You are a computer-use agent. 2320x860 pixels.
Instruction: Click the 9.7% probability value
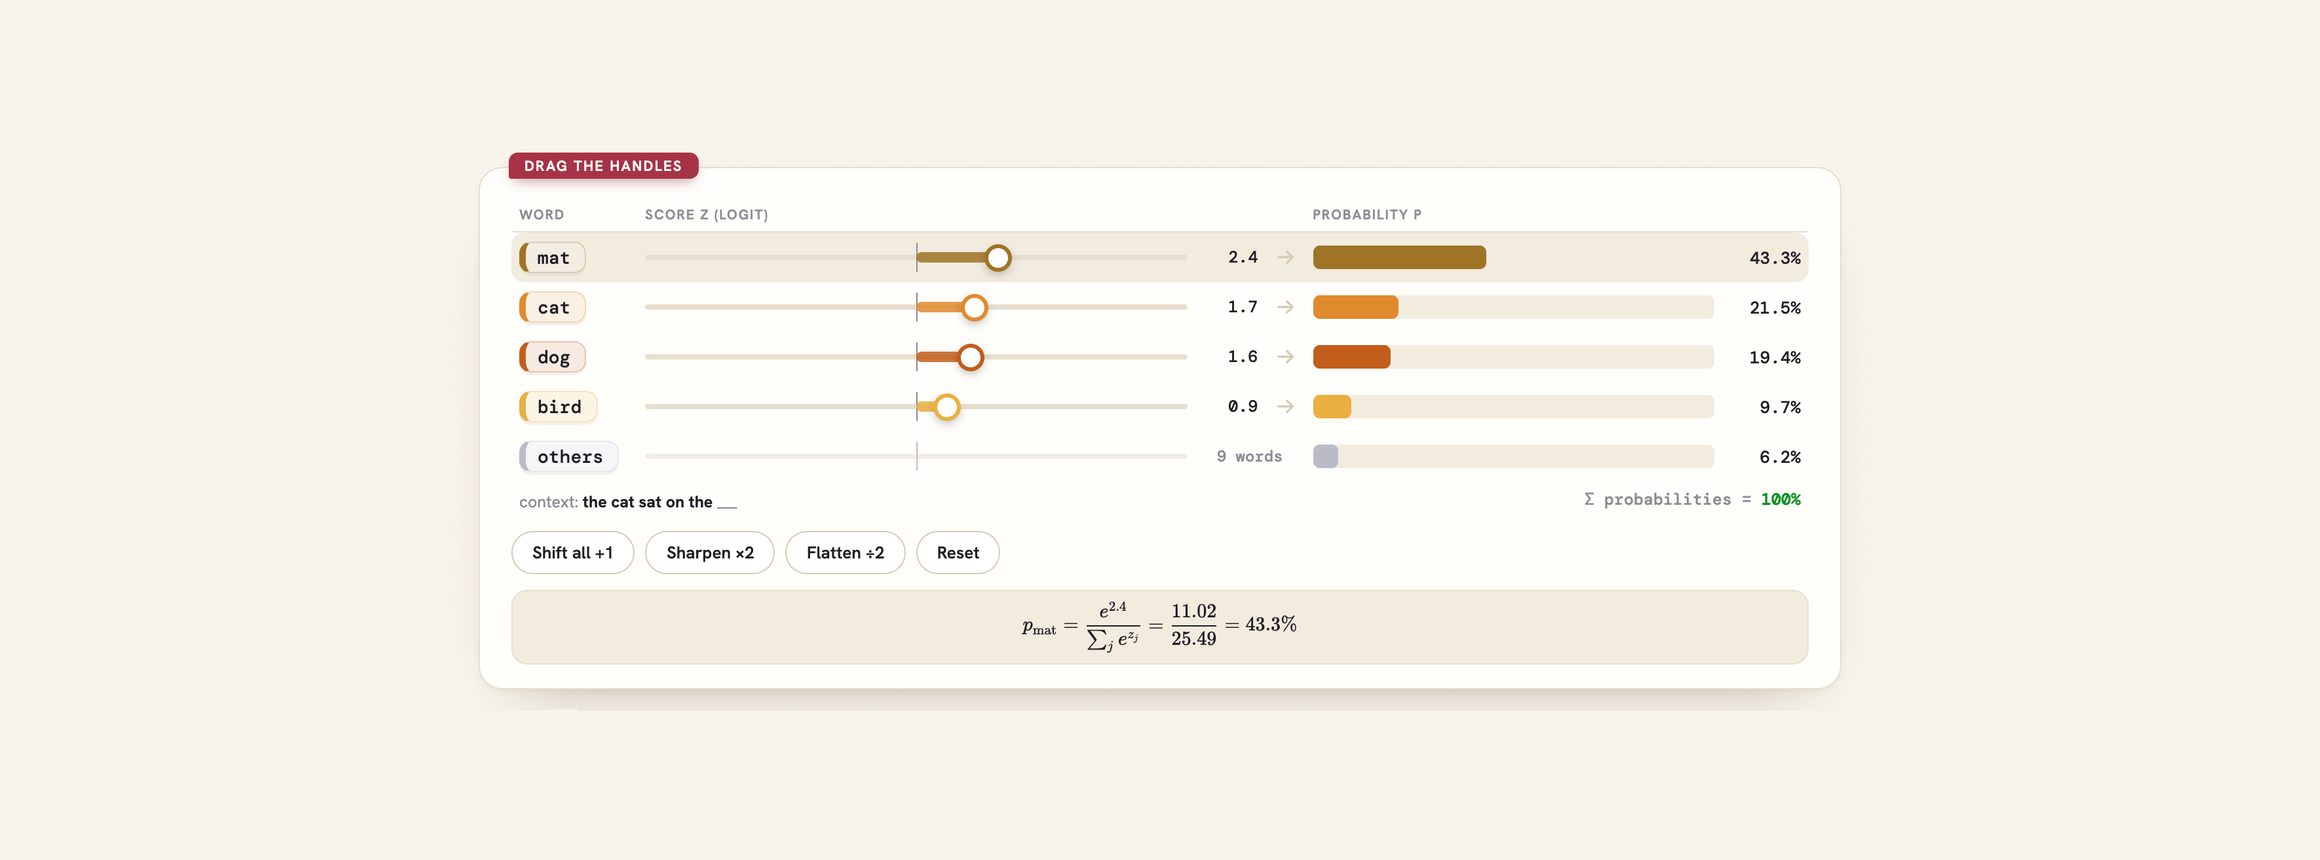click(x=1780, y=407)
